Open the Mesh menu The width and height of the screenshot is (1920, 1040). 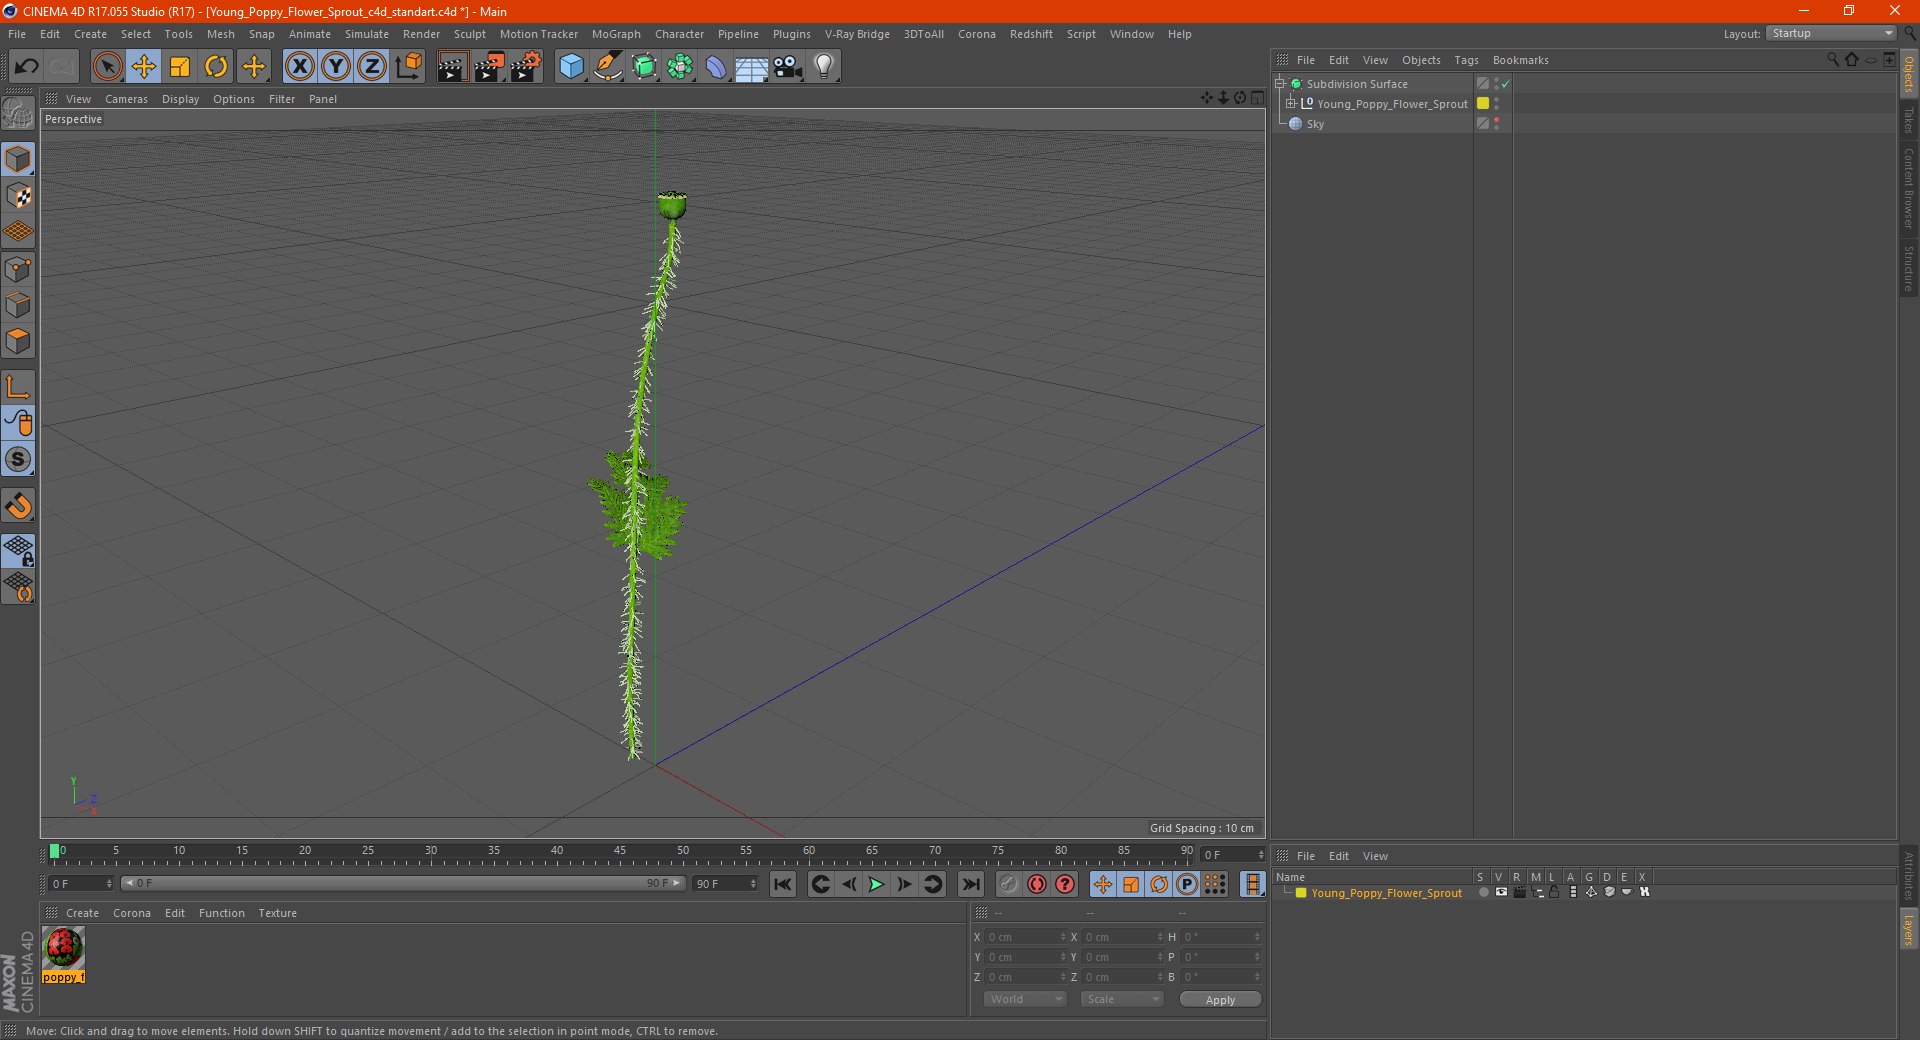(x=220, y=34)
